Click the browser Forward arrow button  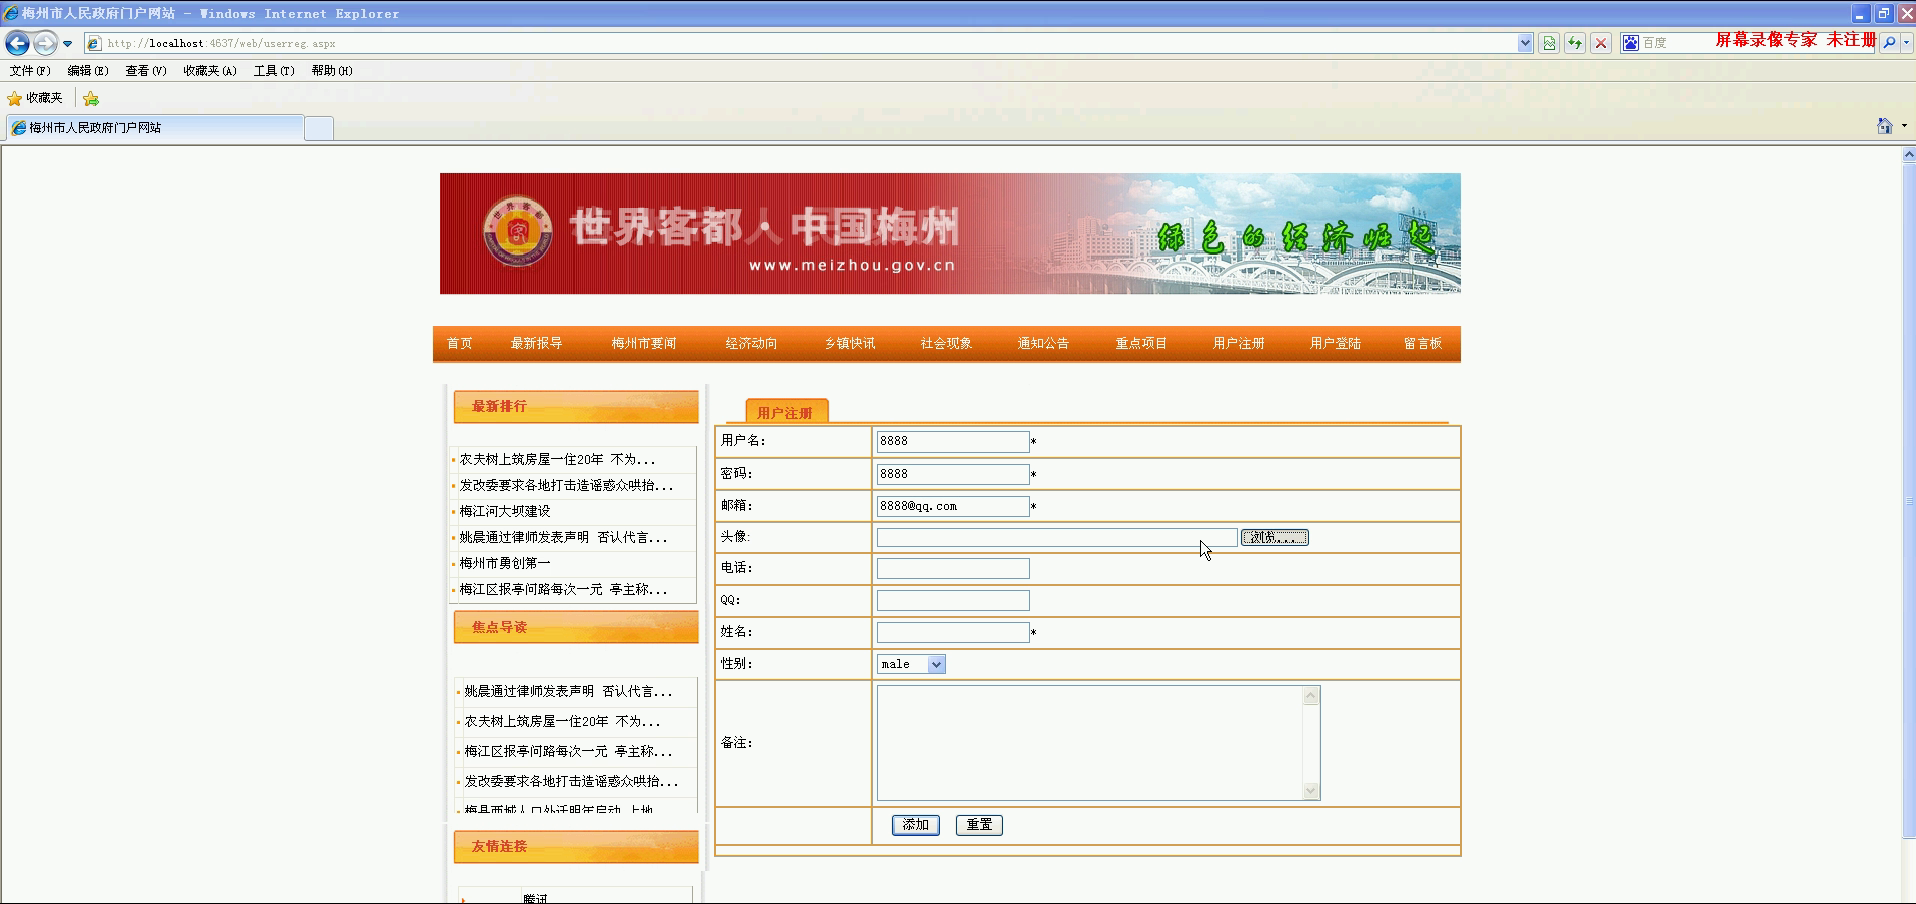pyautogui.click(x=45, y=43)
